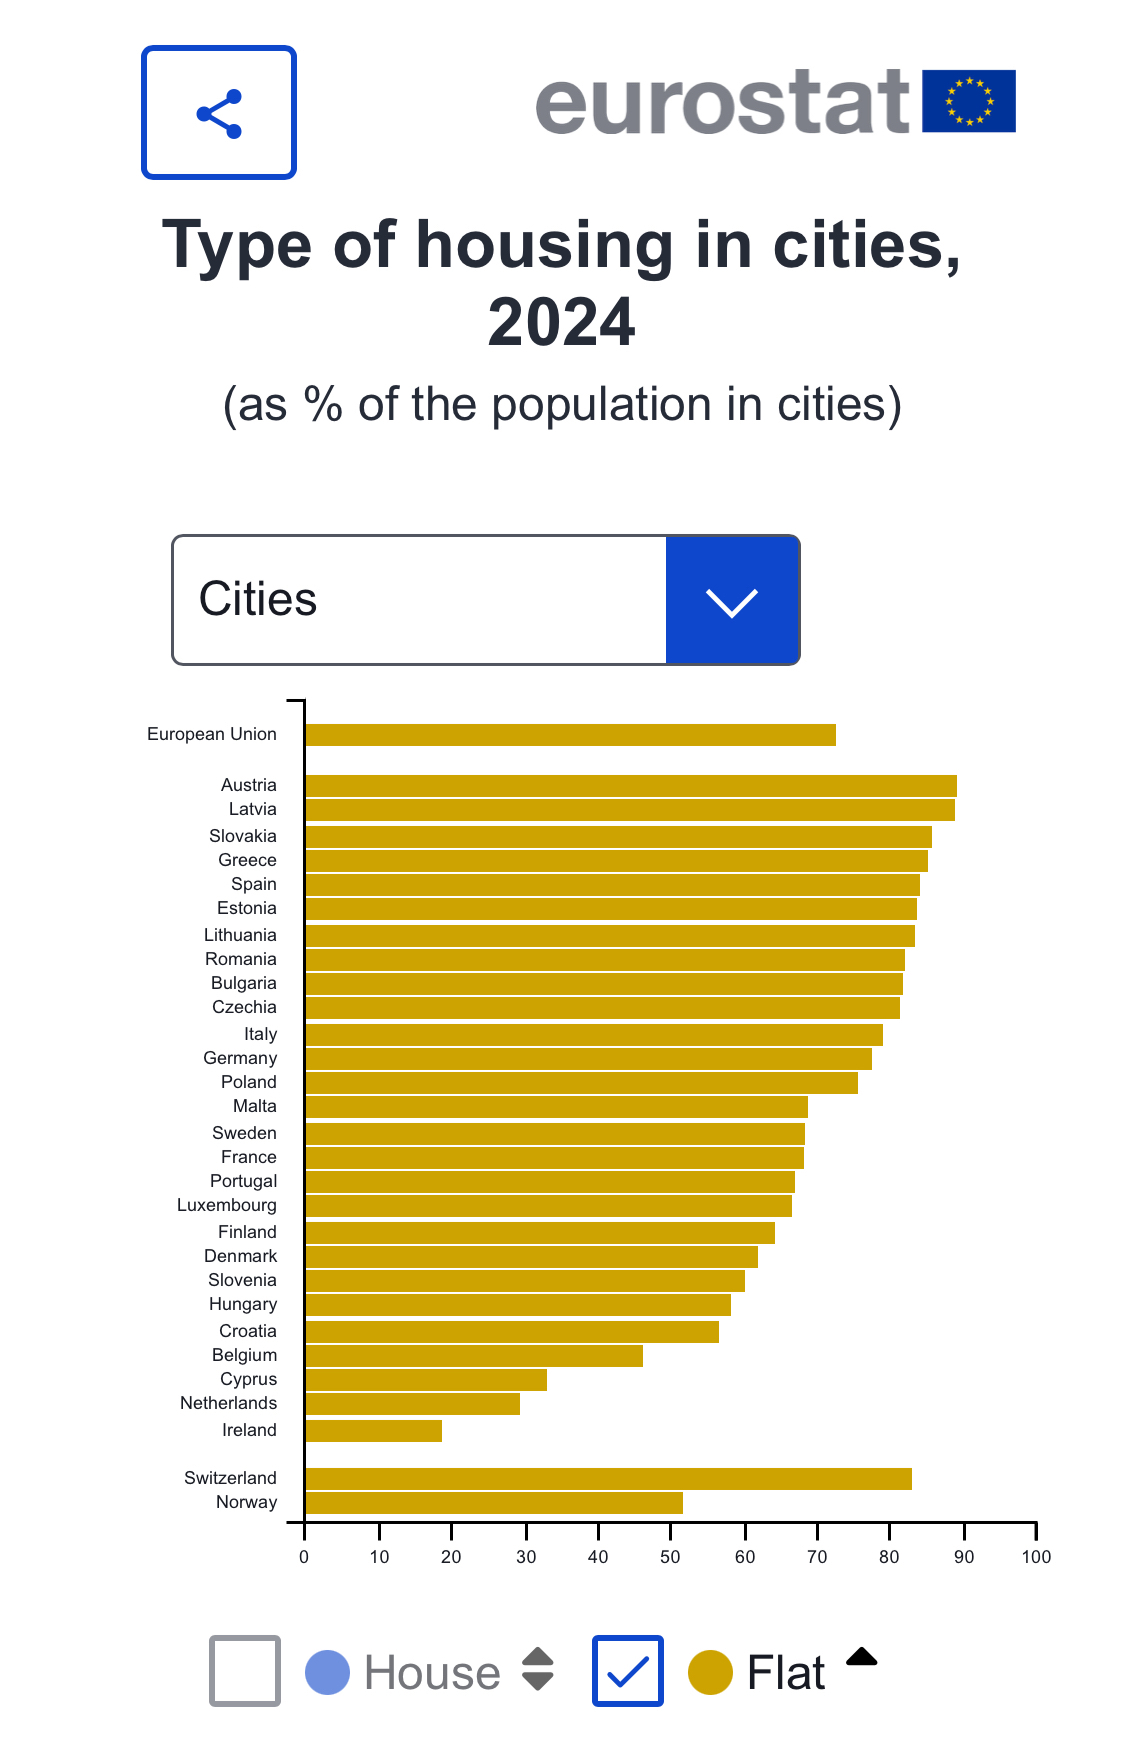Click the Flat legend label
The image size is (1125, 1742).
tap(786, 1672)
